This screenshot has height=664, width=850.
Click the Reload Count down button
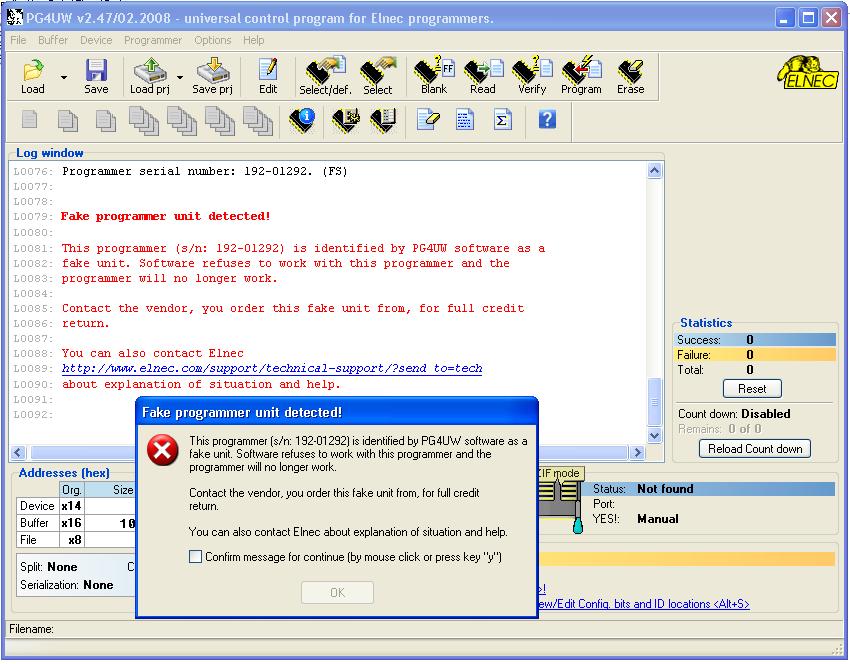coord(755,449)
